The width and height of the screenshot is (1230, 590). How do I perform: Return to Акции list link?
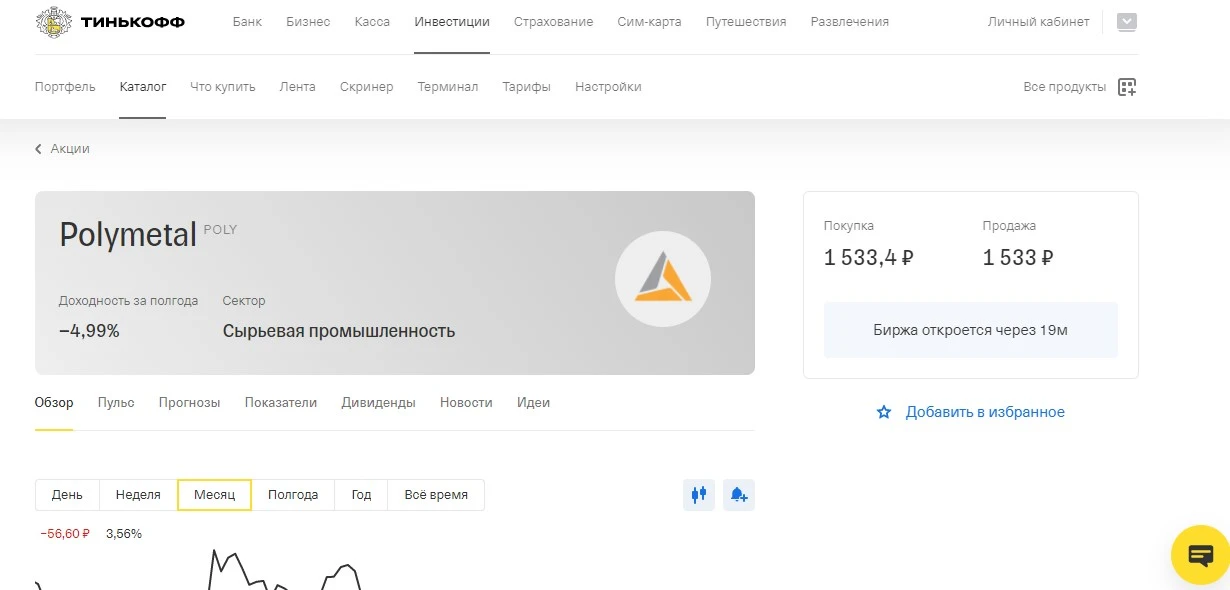[70, 149]
